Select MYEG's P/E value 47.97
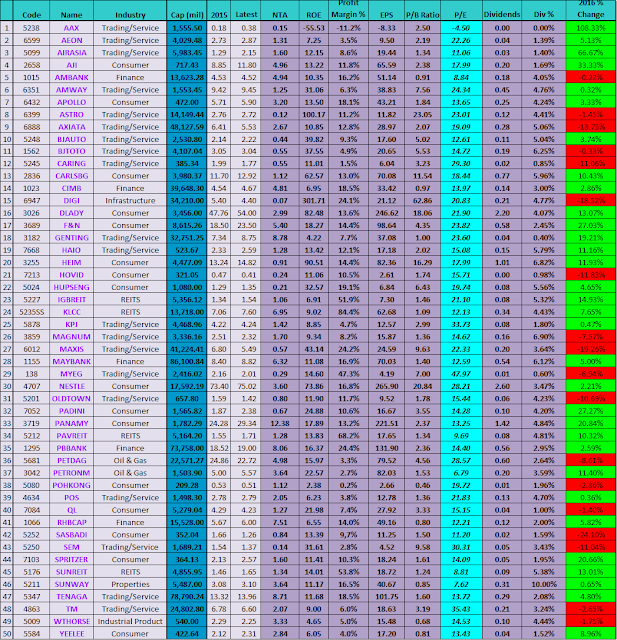This screenshot has height=640, width=617. point(461,374)
